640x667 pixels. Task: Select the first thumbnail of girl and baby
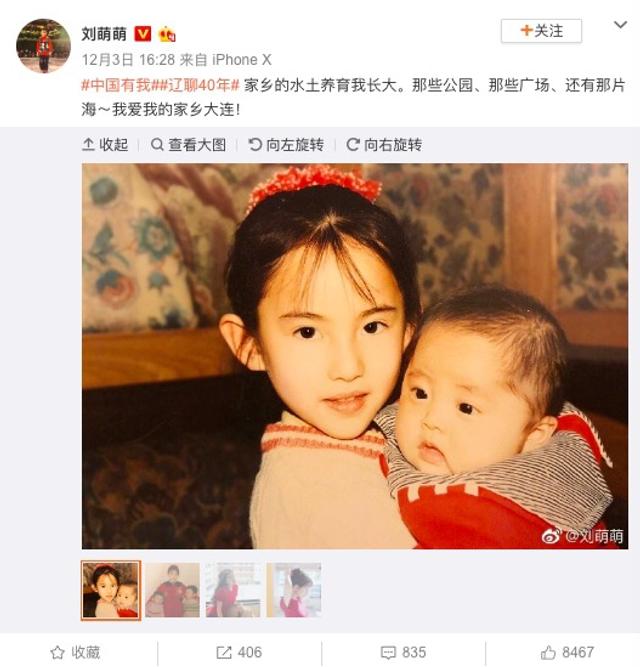111,590
